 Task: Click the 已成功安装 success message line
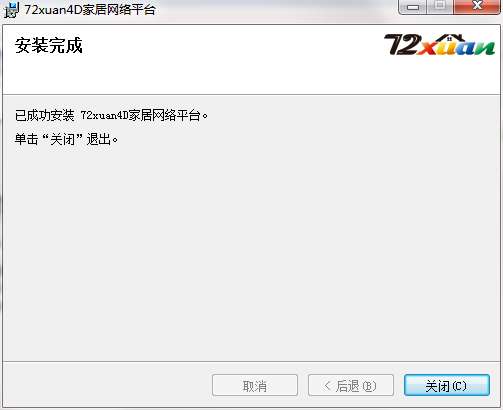(x=111, y=116)
